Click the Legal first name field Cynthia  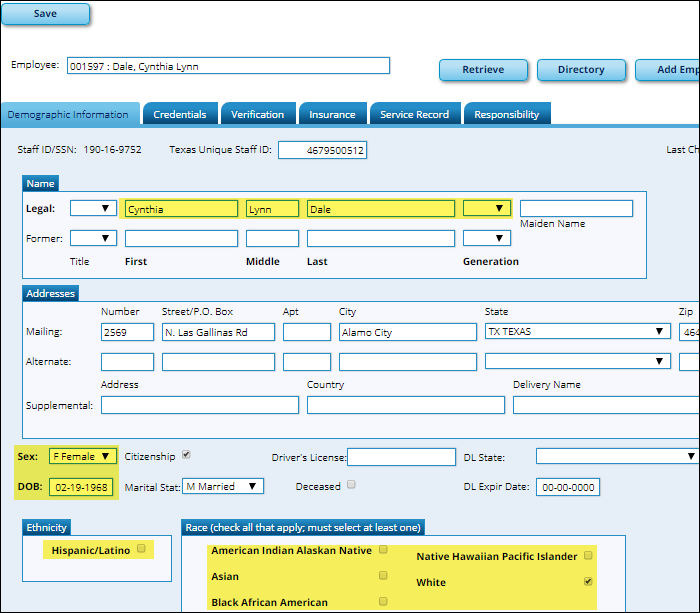pyautogui.click(x=181, y=209)
